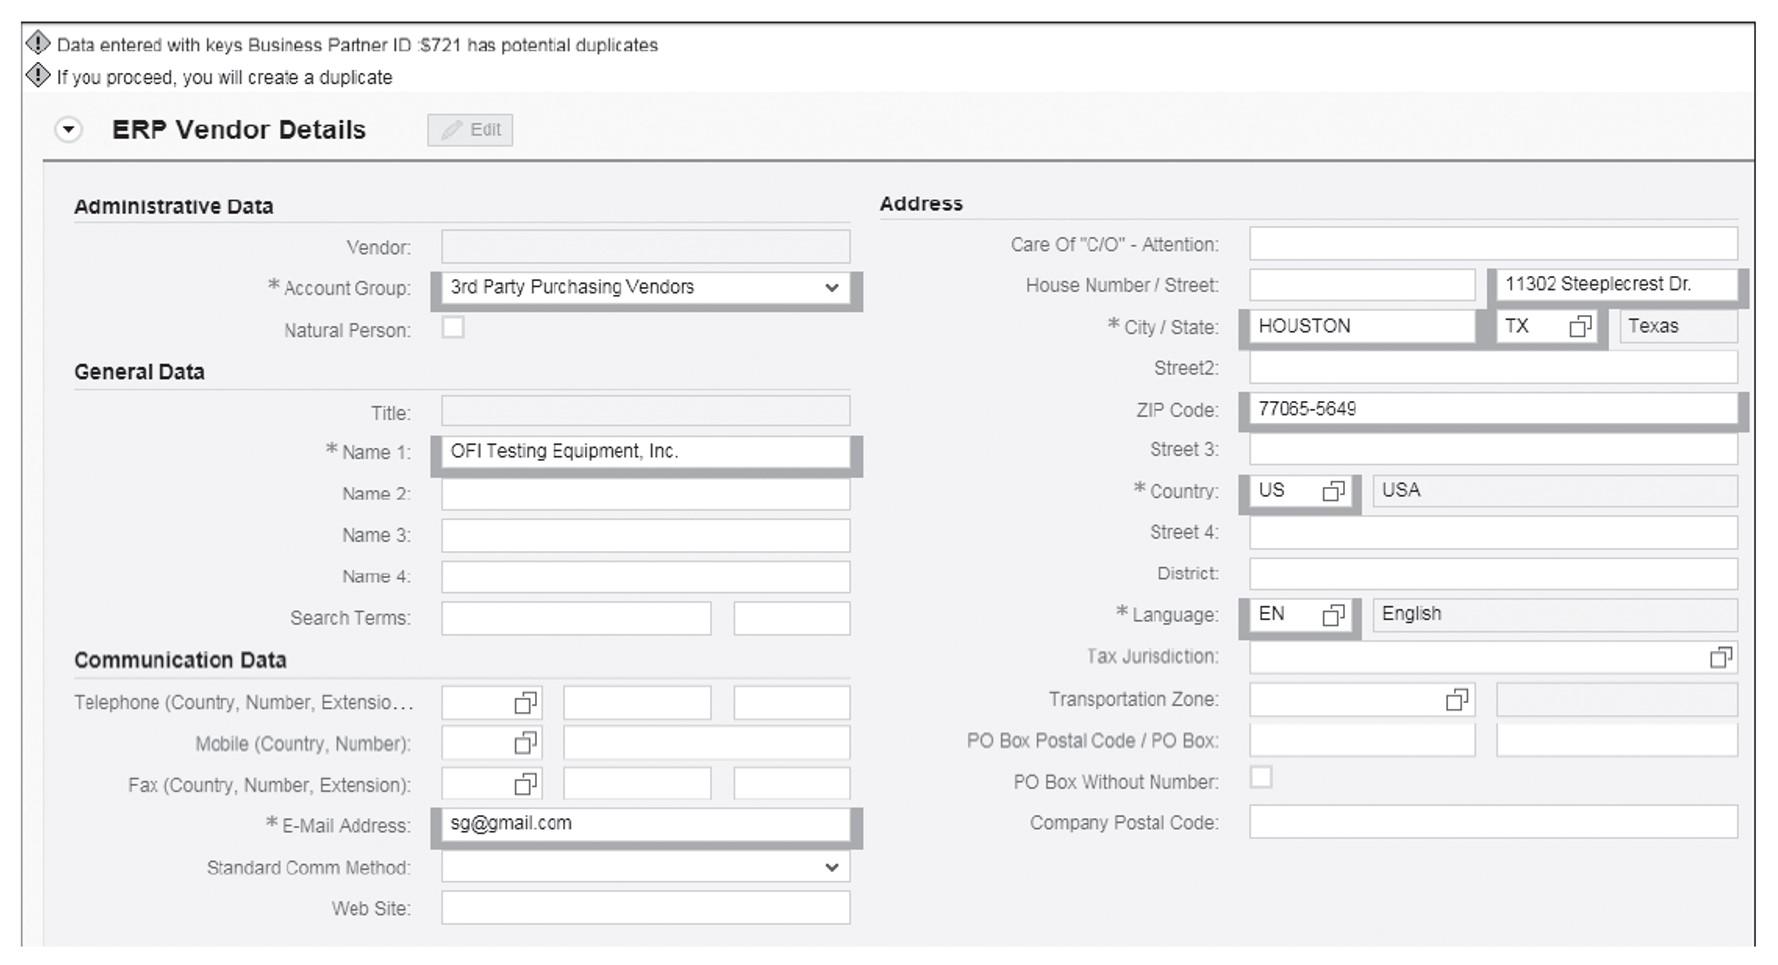Click the Edit button
Viewport: 1778px width, 965px height.
click(470, 129)
